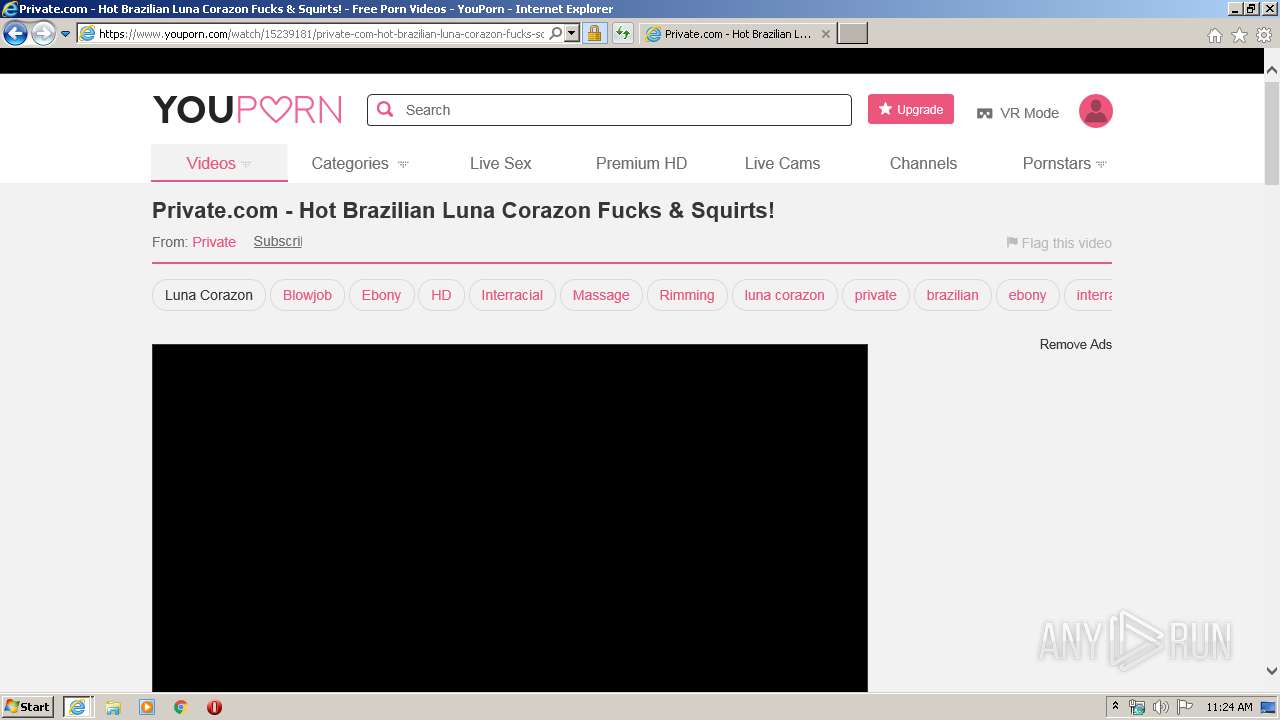Click the vertical scrollbar thumb
Image resolution: width=1280 pixels, height=720 pixels.
click(1272, 131)
